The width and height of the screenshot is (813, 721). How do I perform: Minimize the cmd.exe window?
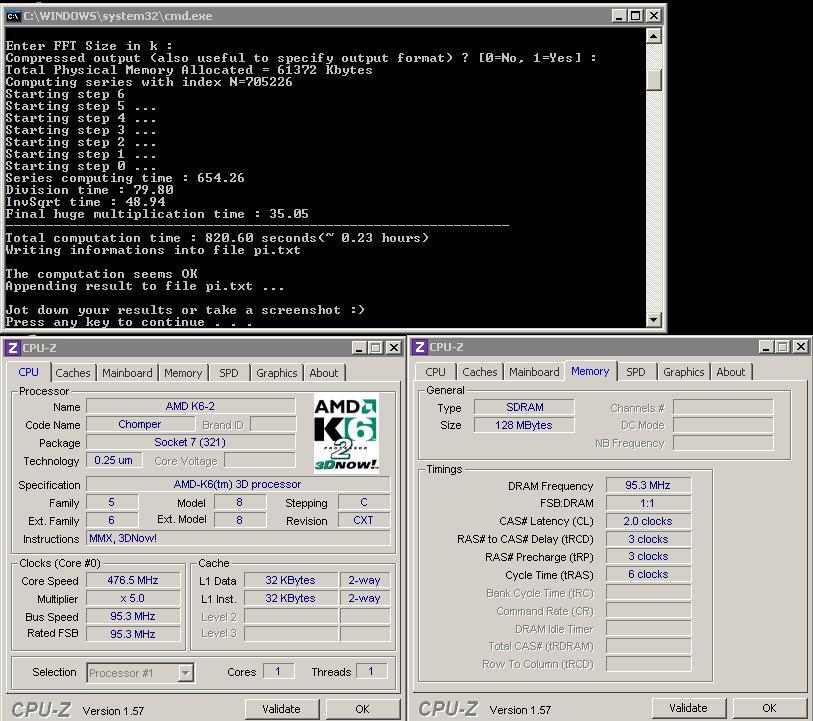(619, 16)
